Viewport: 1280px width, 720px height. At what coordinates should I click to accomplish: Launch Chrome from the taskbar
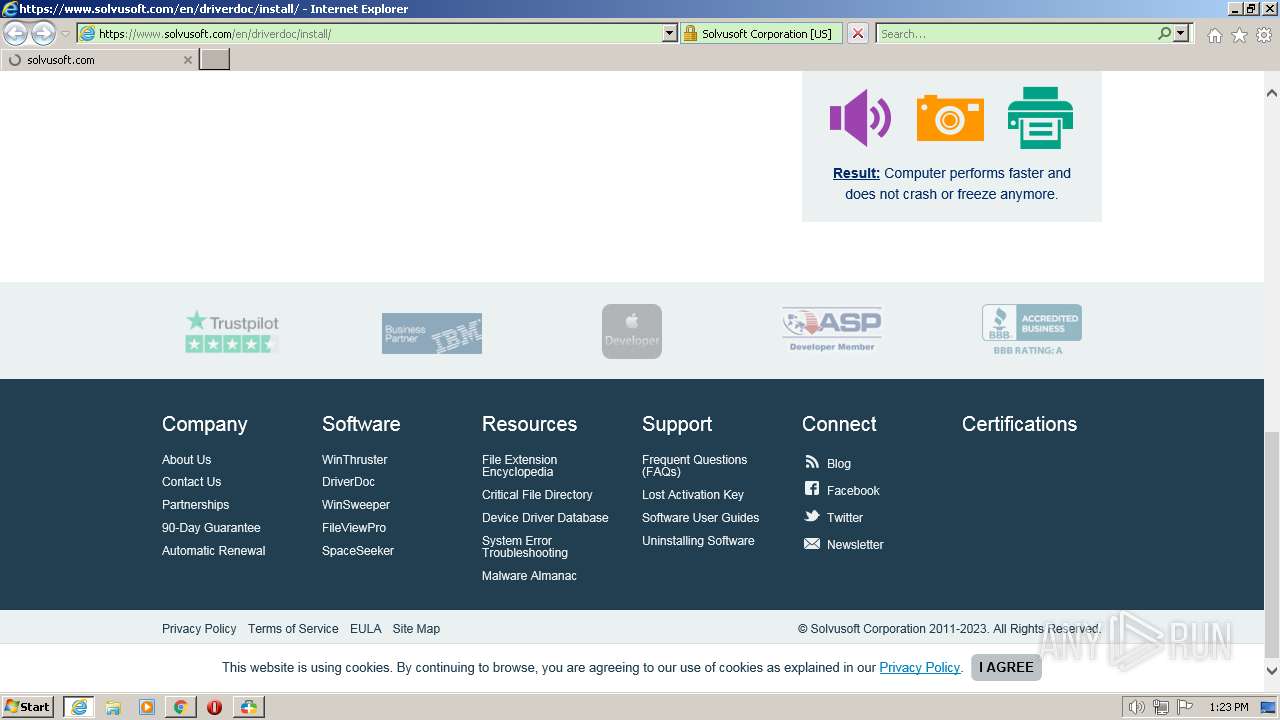181,707
